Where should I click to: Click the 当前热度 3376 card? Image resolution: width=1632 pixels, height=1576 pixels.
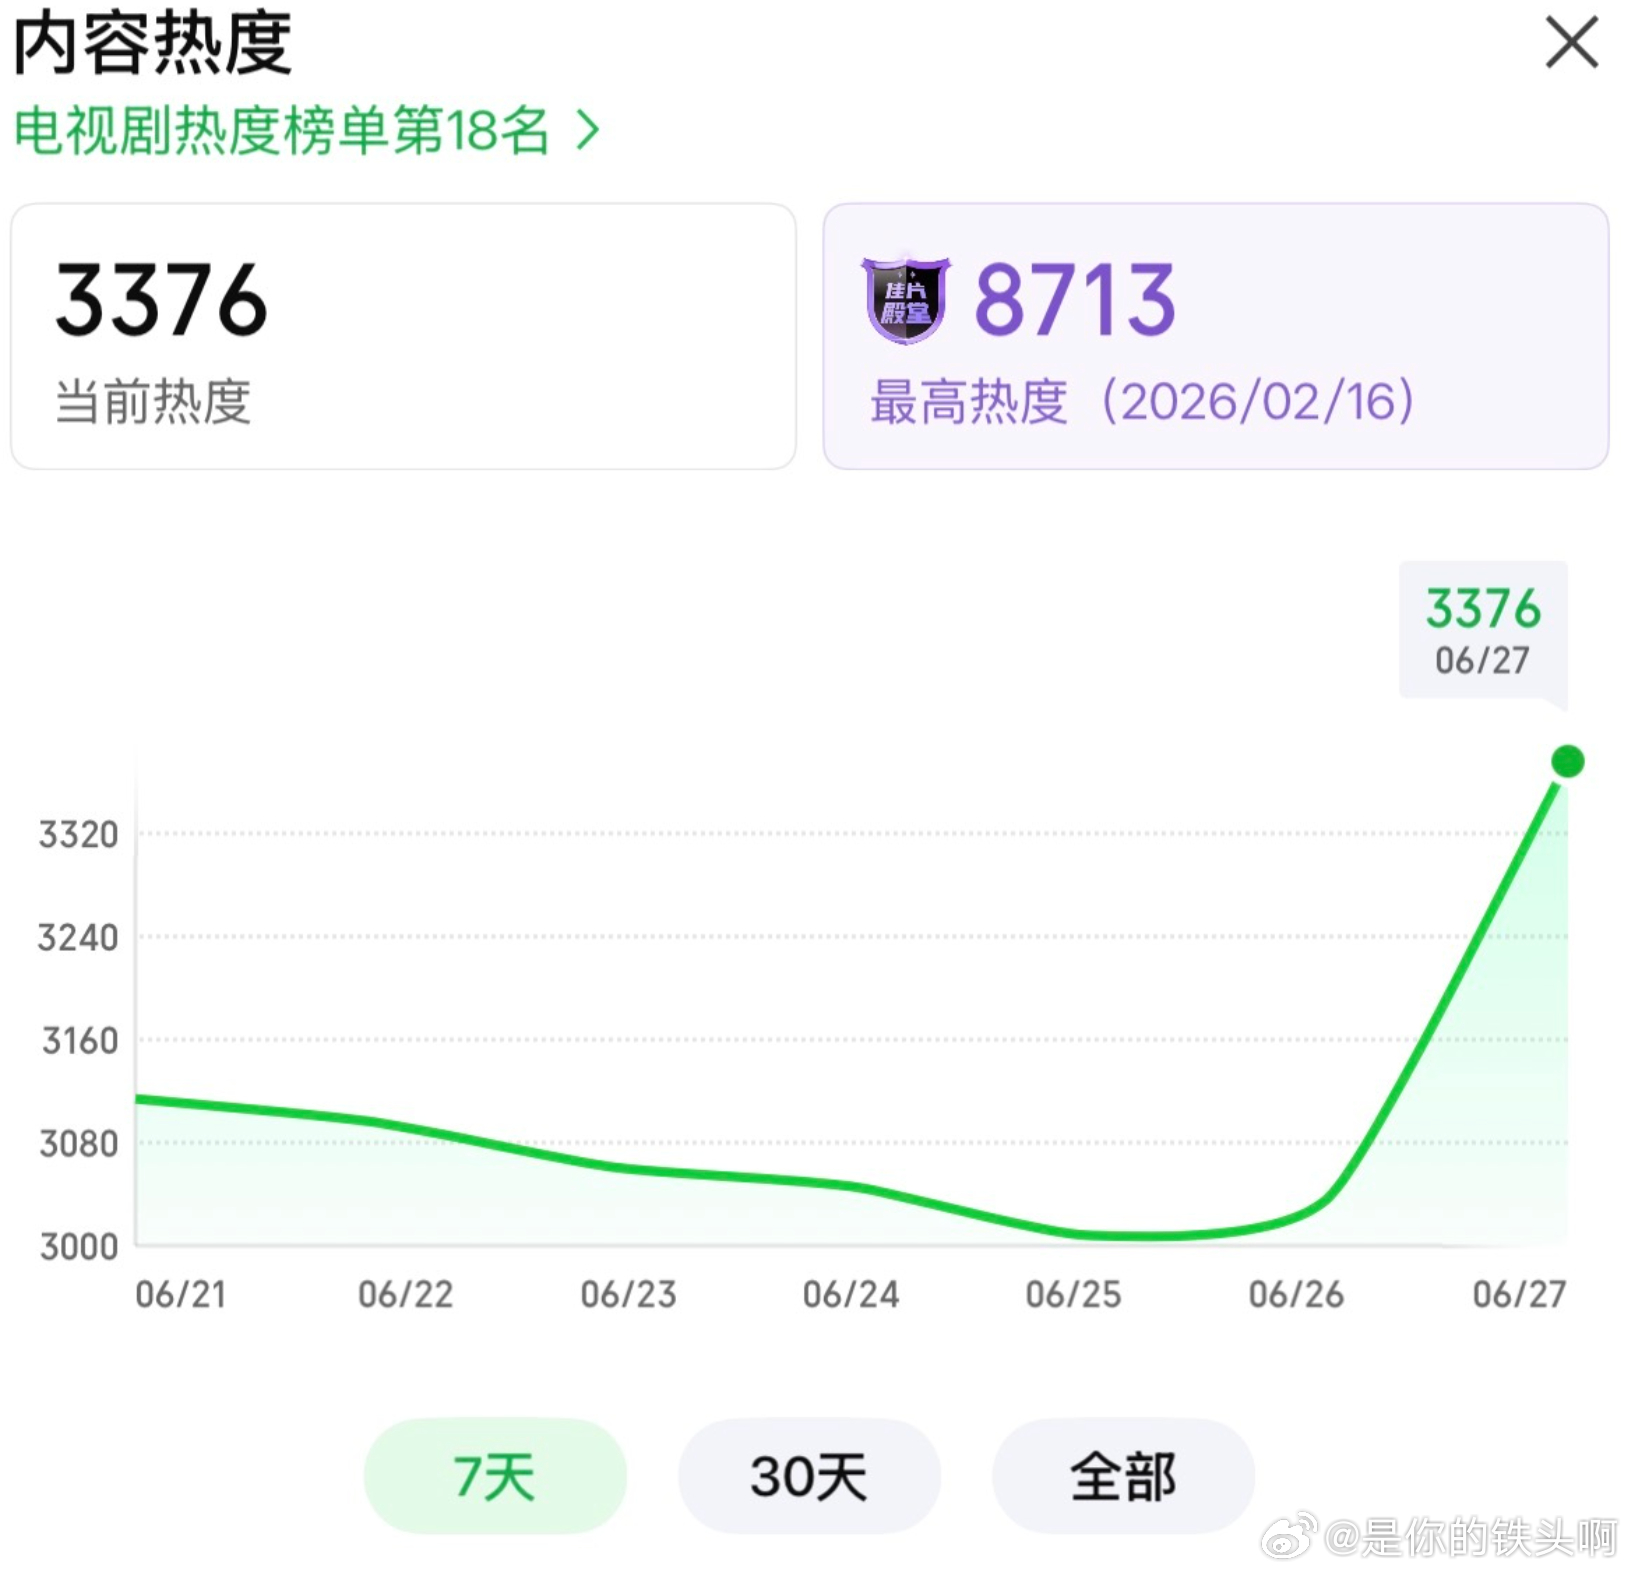coord(403,336)
